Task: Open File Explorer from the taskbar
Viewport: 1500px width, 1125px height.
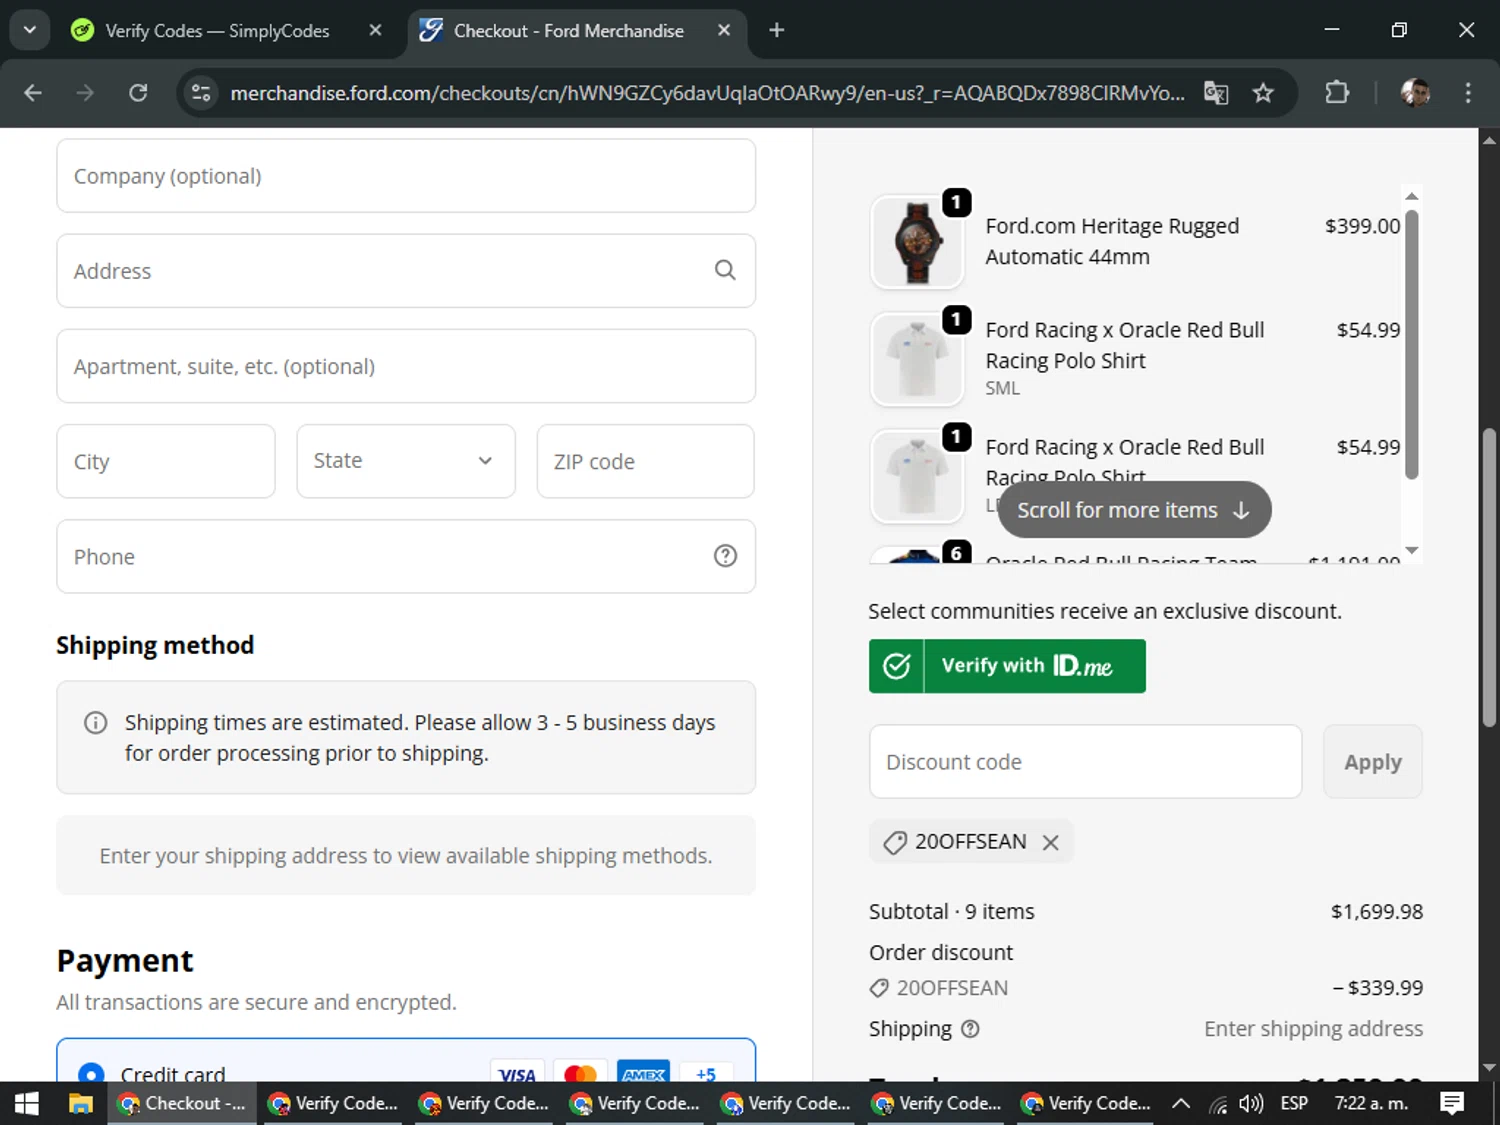Action: [x=80, y=1103]
